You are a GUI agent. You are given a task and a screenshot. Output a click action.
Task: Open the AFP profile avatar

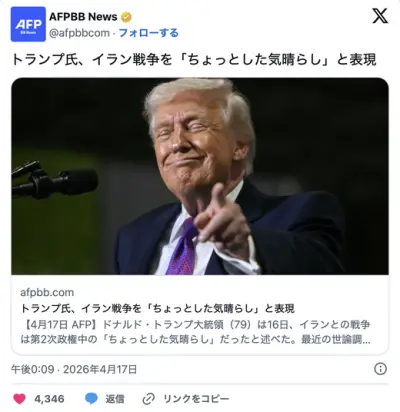tap(28, 24)
